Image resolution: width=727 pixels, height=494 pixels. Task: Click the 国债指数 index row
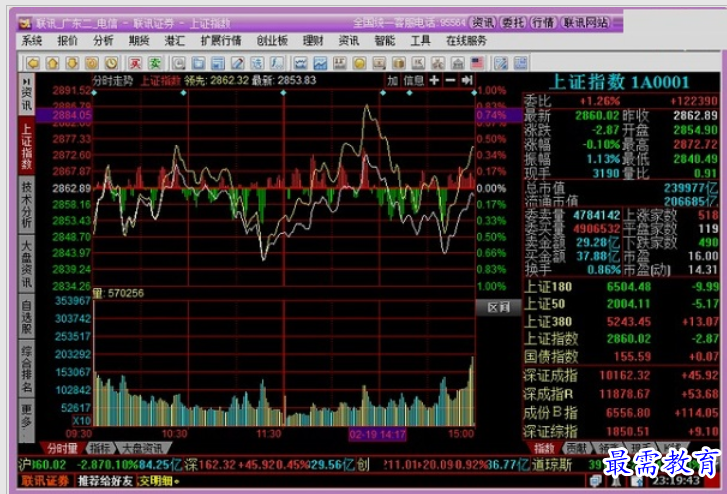tap(621, 357)
